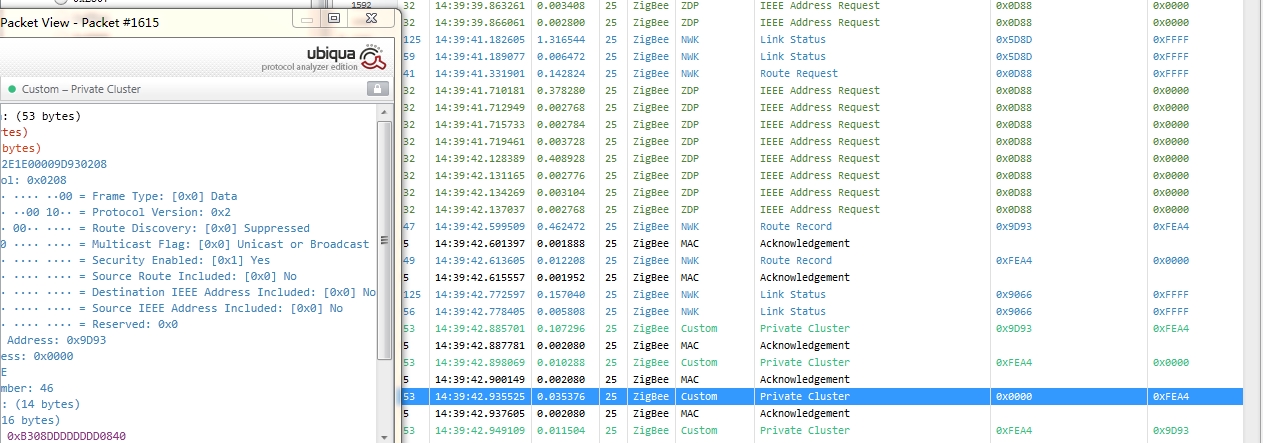This screenshot has height=443, width=1263.
Task: Click the delta value 0.003728
Action: tap(560, 141)
